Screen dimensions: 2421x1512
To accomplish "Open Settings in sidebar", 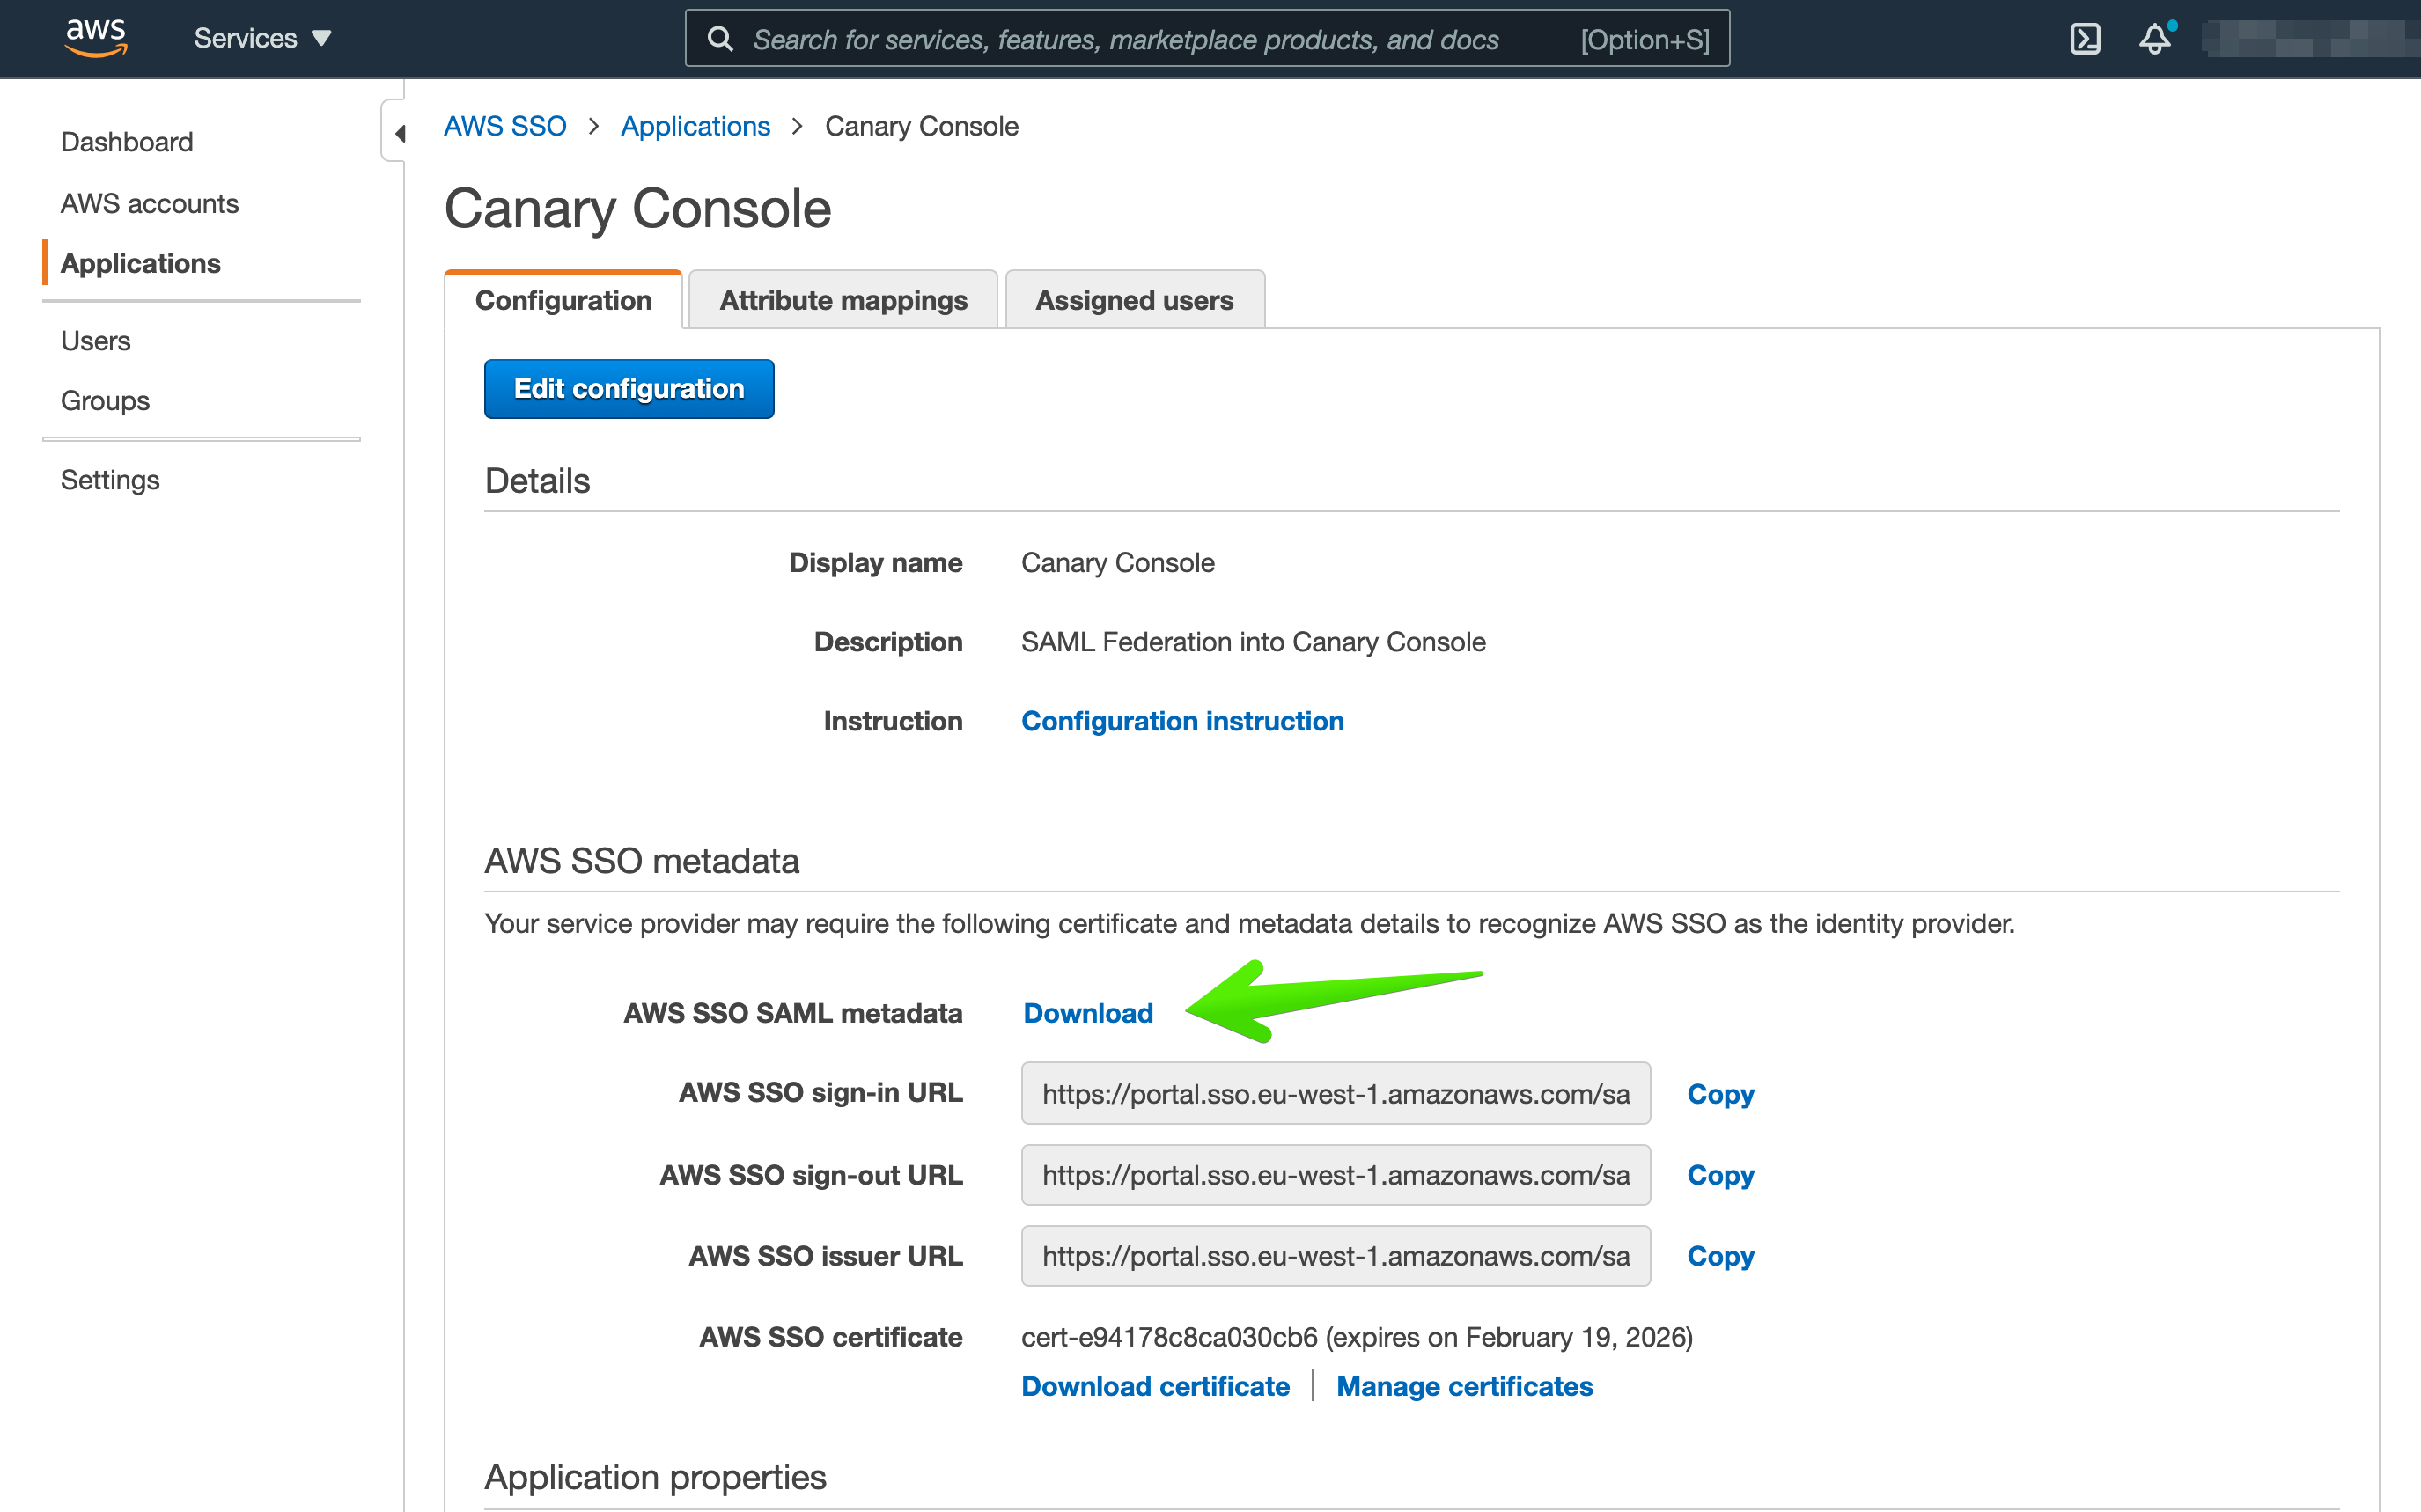I will pos(110,480).
